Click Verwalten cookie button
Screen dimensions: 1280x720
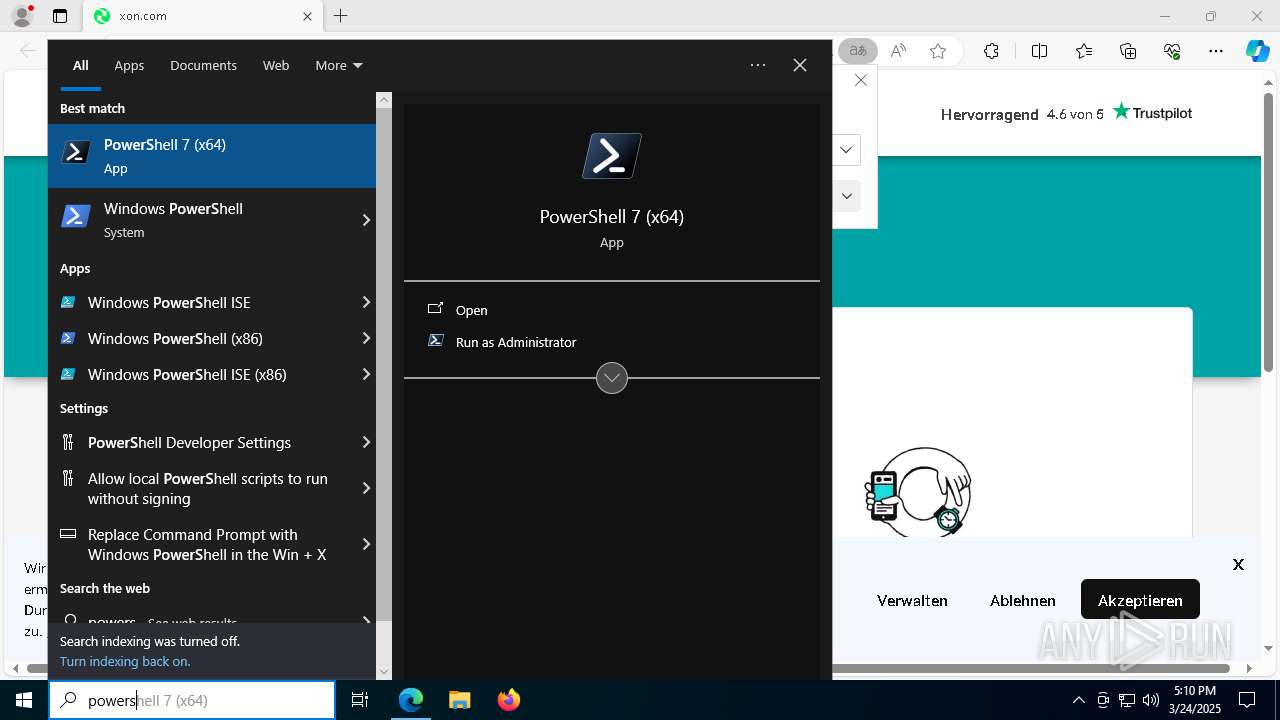tap(912, 600)
